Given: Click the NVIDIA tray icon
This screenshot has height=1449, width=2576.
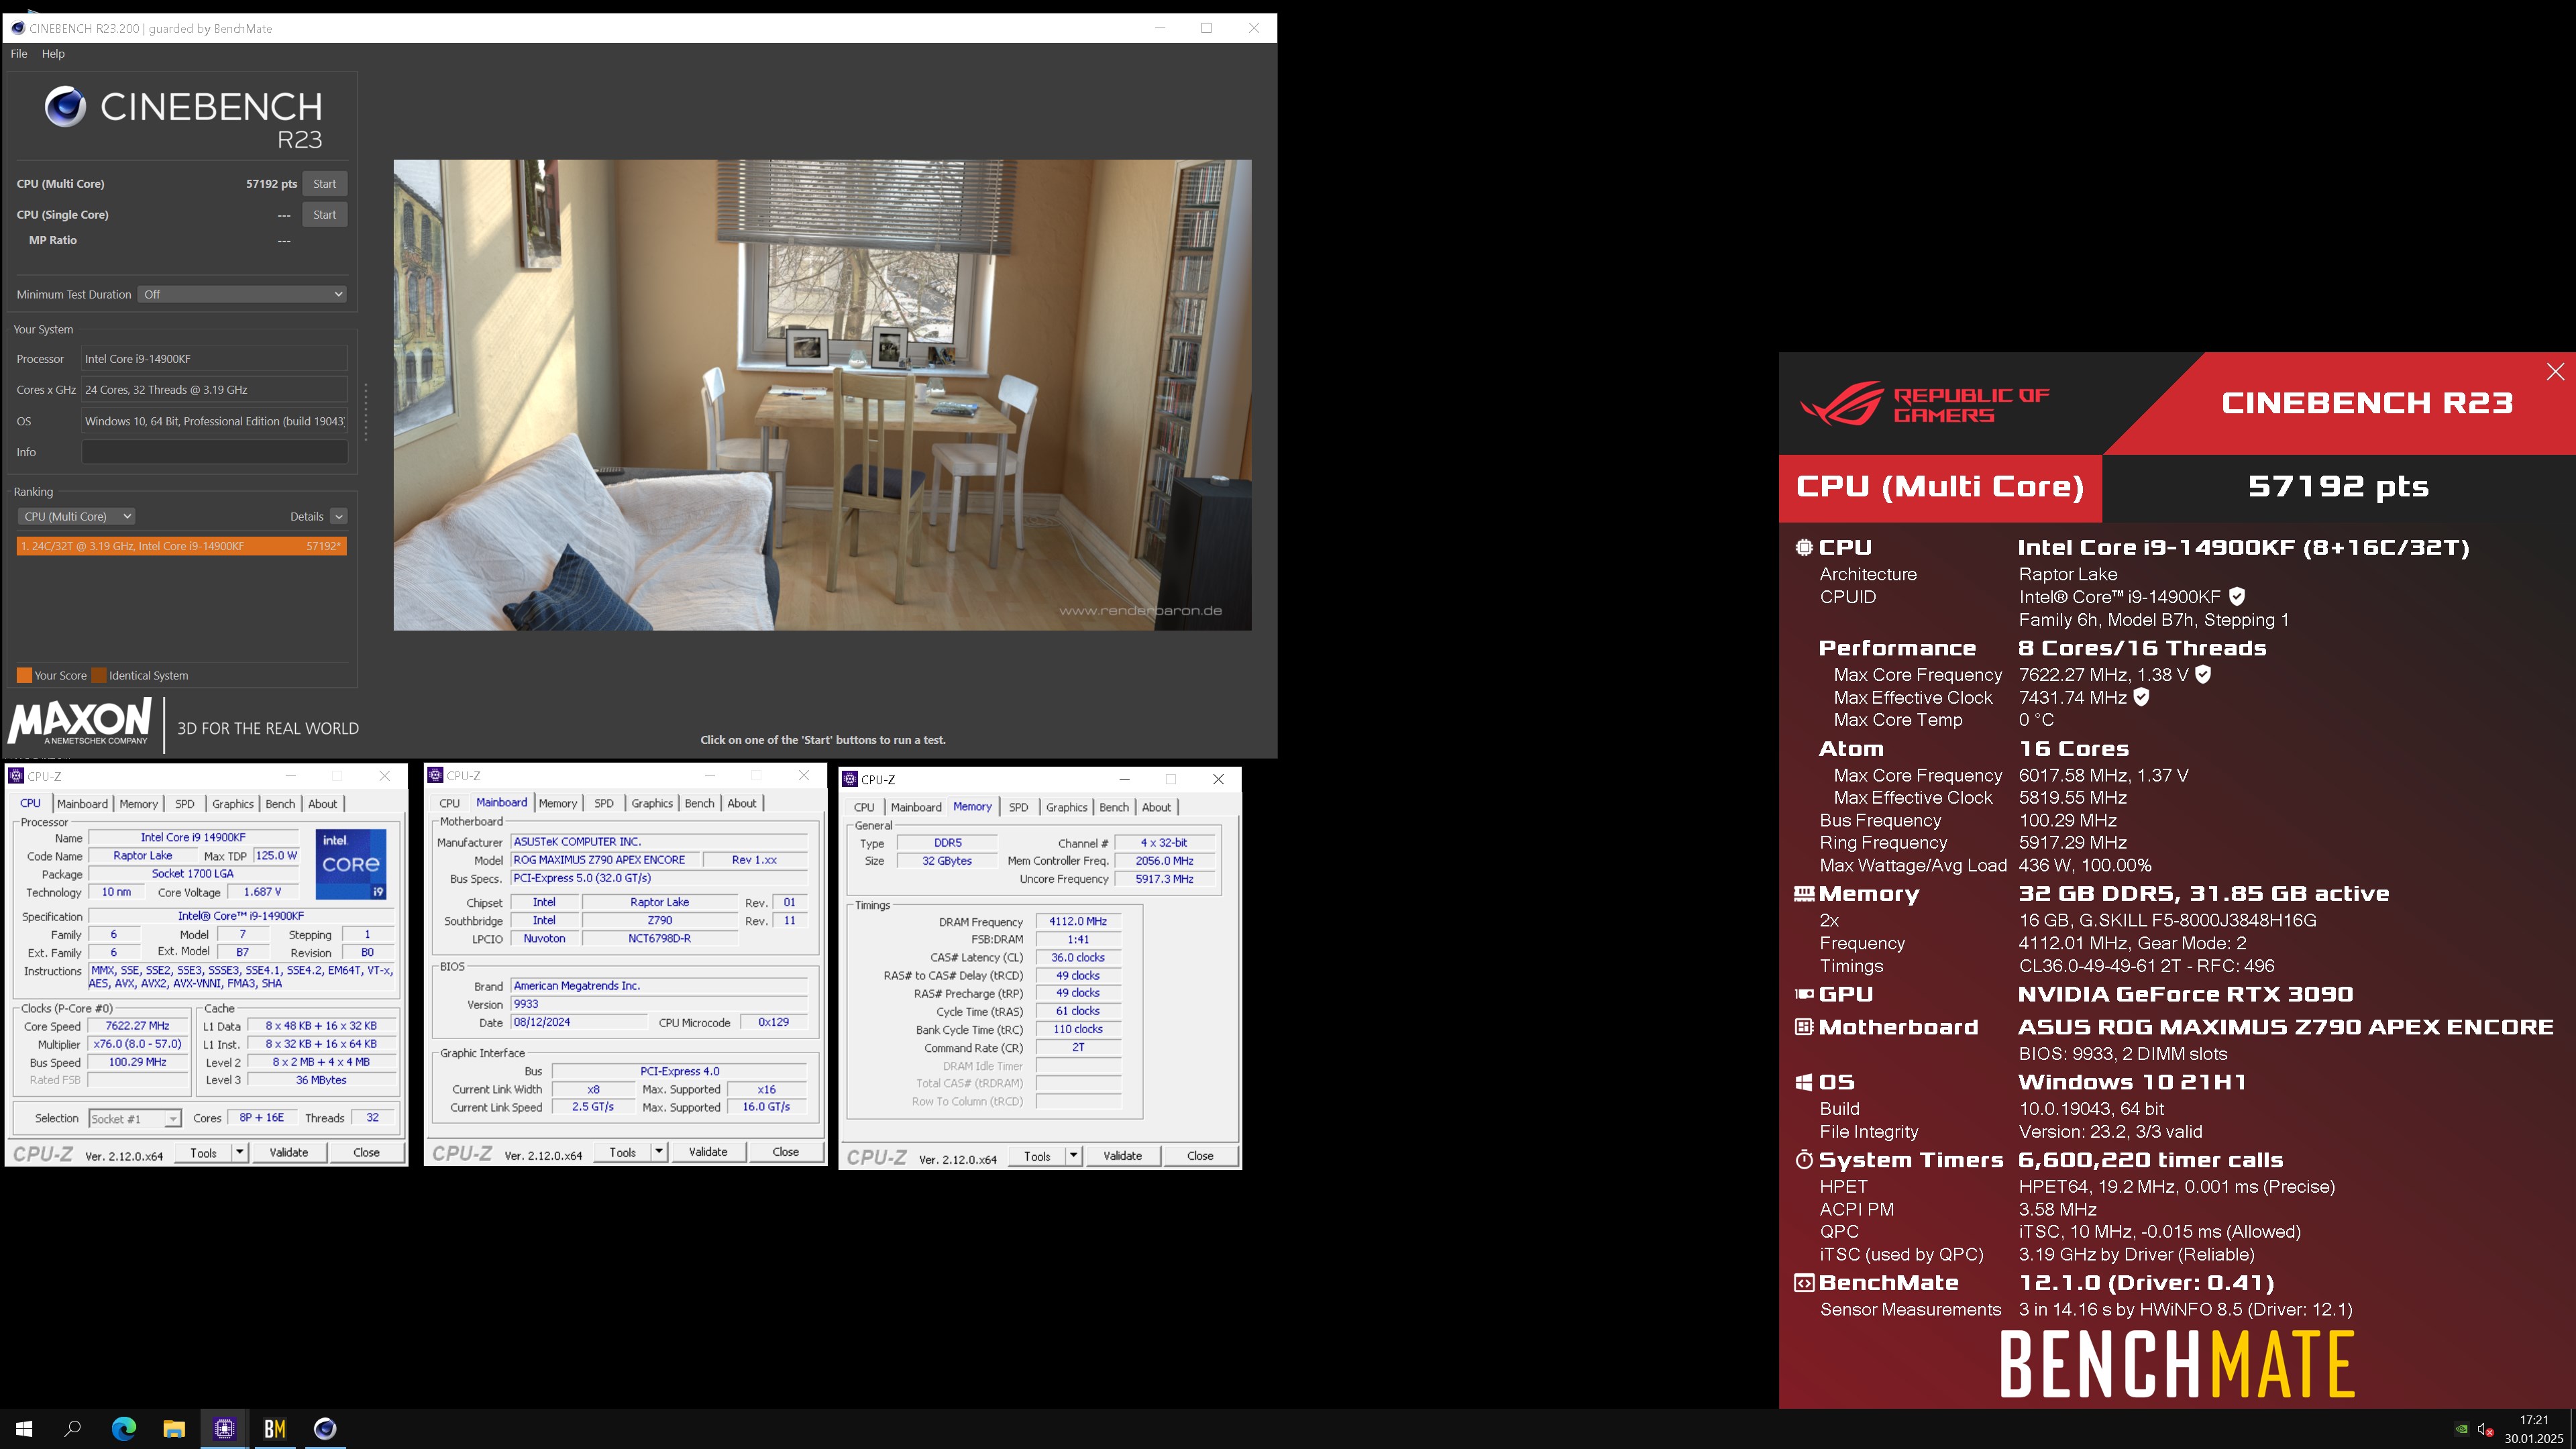Looking at the screenshot, I should tap(2461, 1429).
